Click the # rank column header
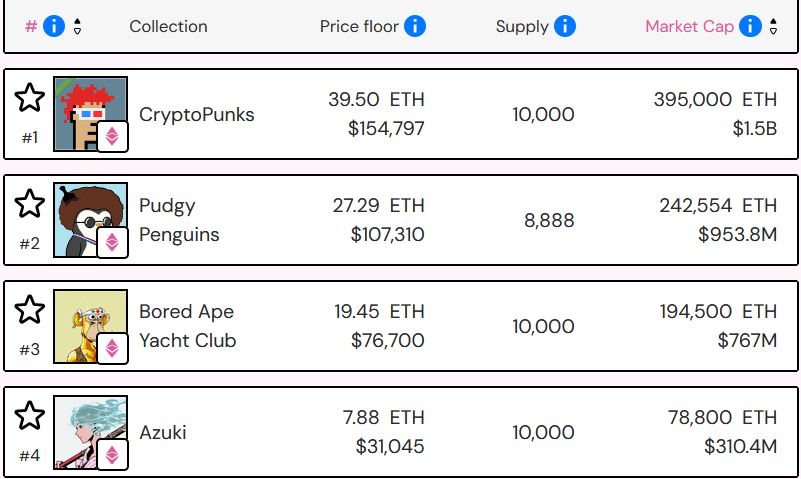Viewport: 801px width, 479px height. [31, 26]
